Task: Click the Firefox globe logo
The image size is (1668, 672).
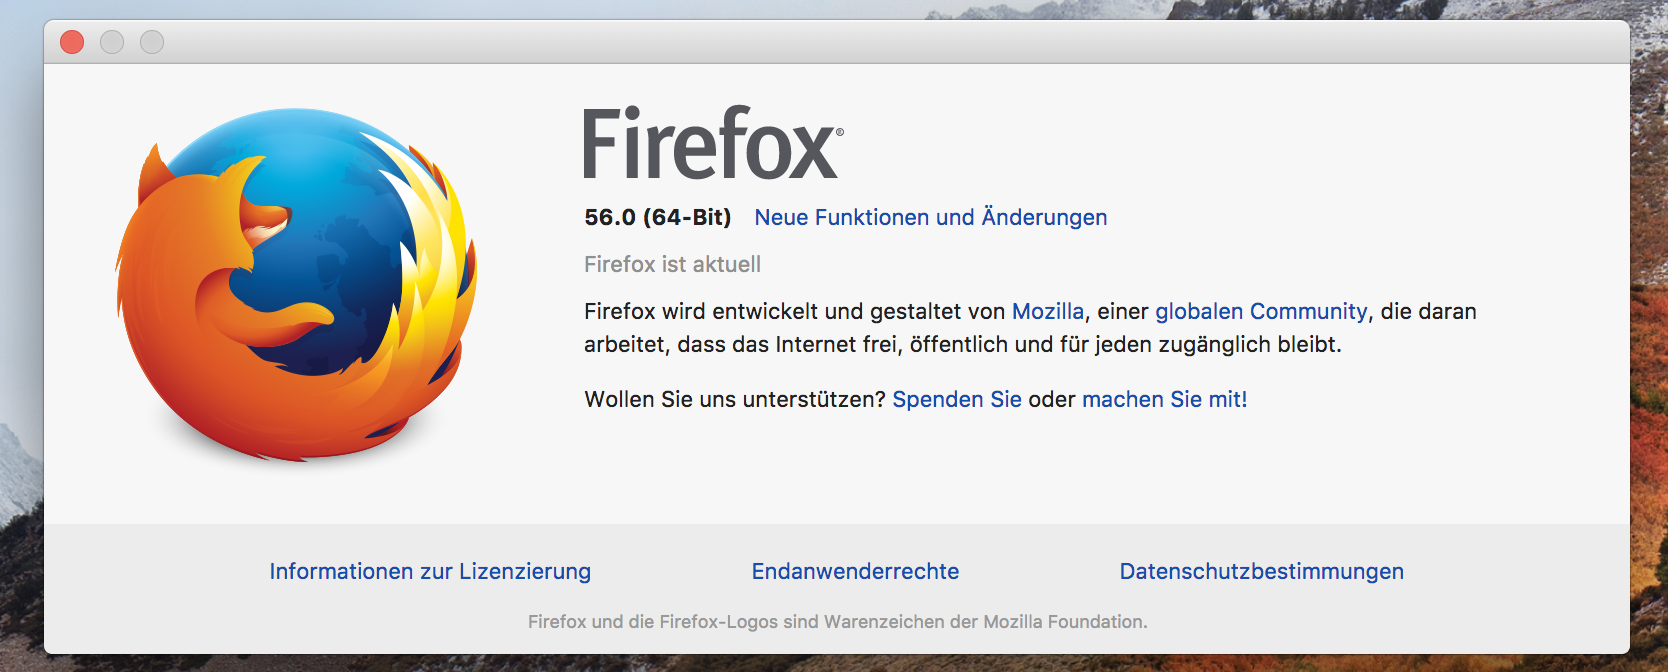Action: (296, 285)
